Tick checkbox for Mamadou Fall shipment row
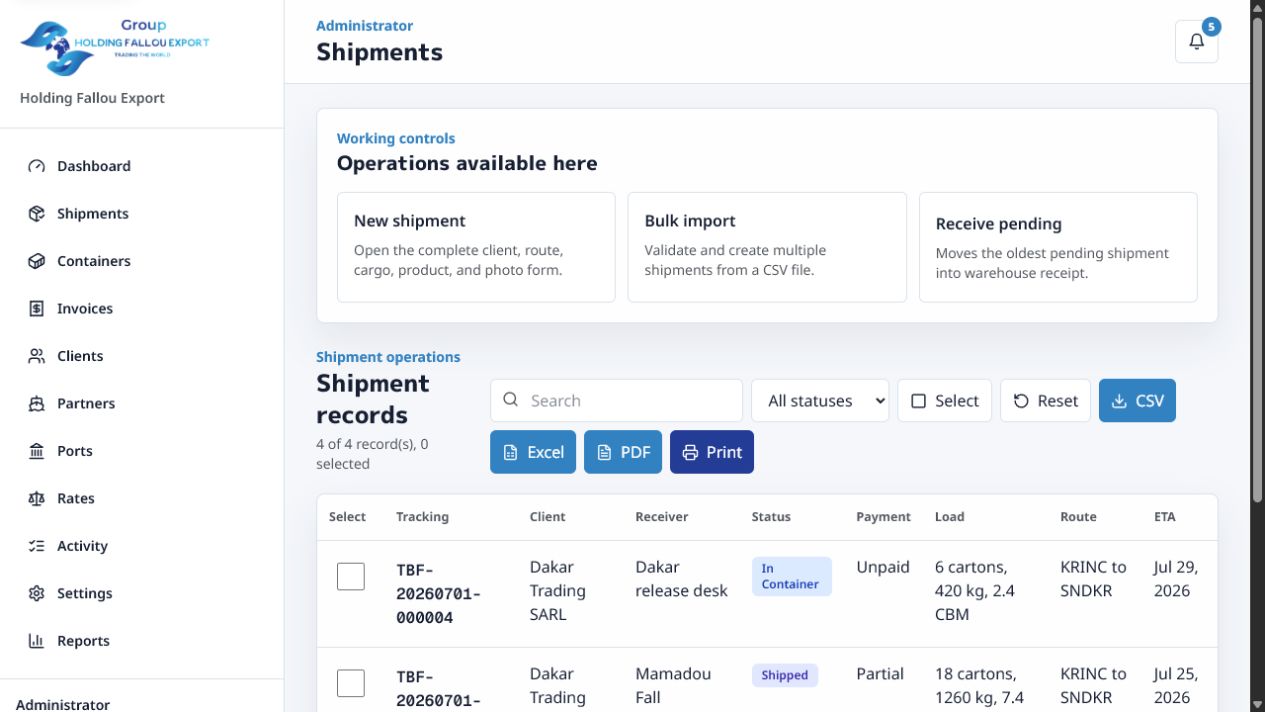 pos(351,684)
